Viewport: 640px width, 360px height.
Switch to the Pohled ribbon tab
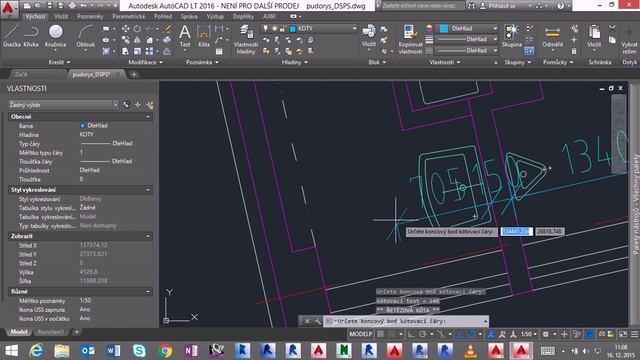coord(163,16)
